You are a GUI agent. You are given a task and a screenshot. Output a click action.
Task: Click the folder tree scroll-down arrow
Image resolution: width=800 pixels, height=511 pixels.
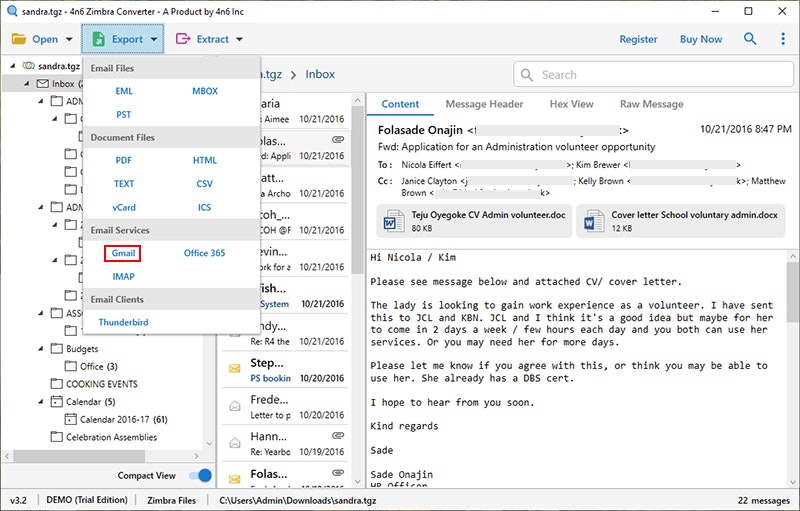[209, 444]
